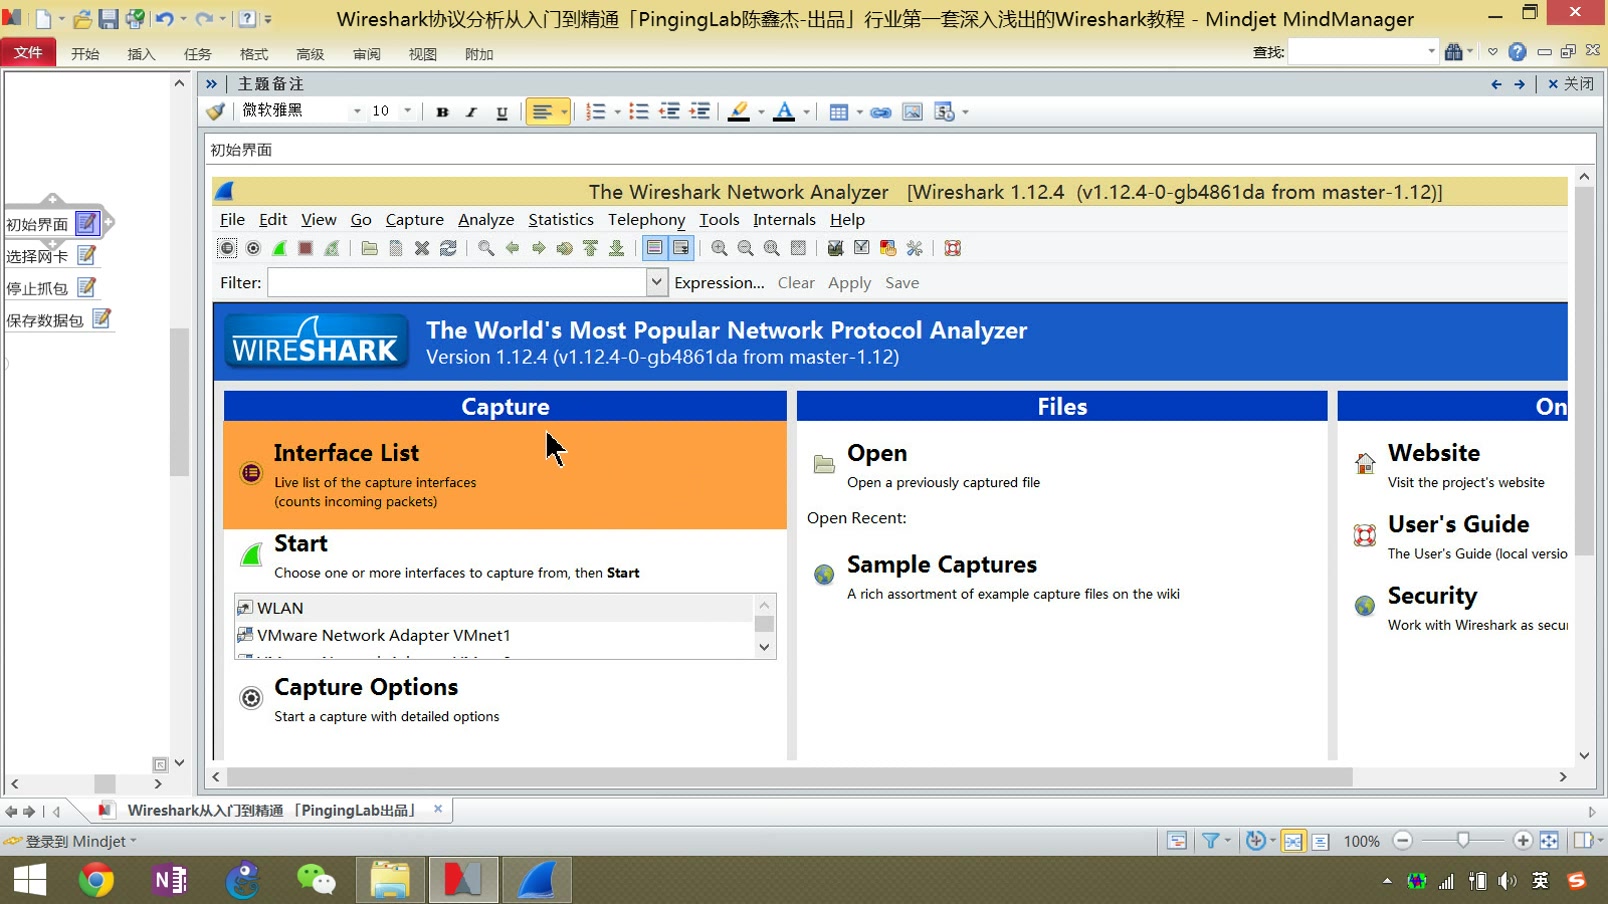Click the Gantt view icon in status bar
The image size is (1608, 904).
click(x=1177, y=841)
